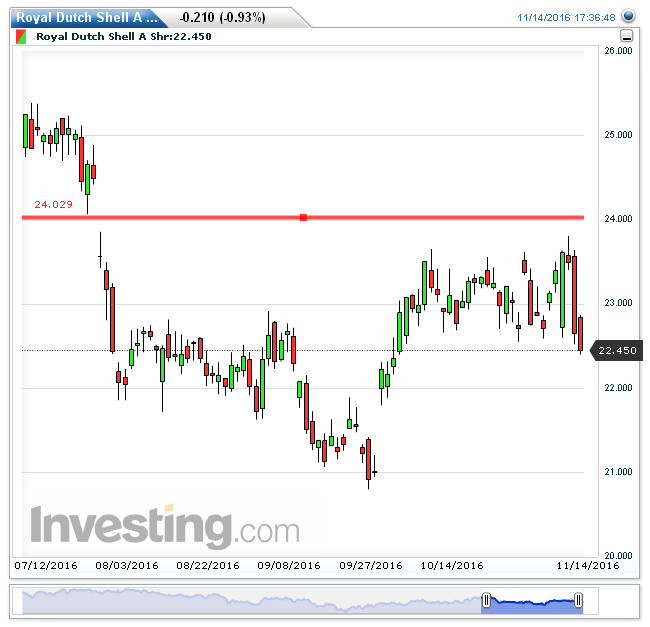Screen dimensions: 650x627
Task: Select the red square handle on the line
Action: coord(303,218)
